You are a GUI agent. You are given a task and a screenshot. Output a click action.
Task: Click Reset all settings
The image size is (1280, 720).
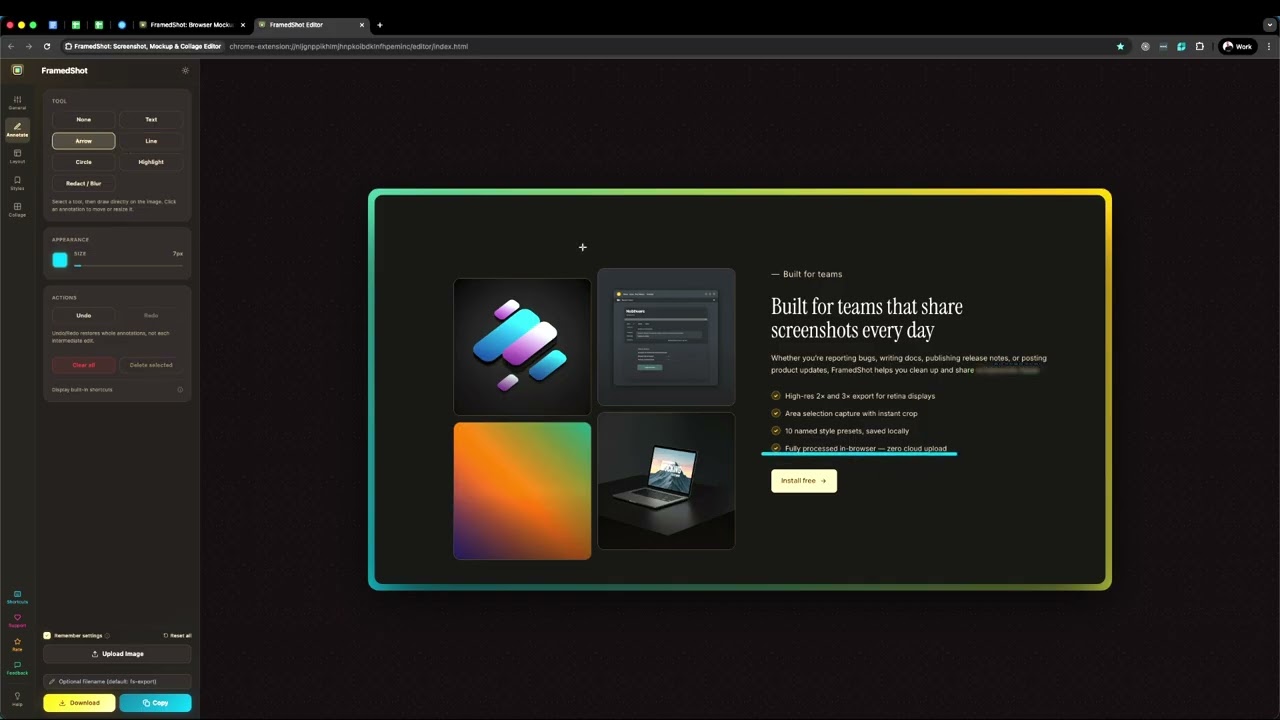177,636
